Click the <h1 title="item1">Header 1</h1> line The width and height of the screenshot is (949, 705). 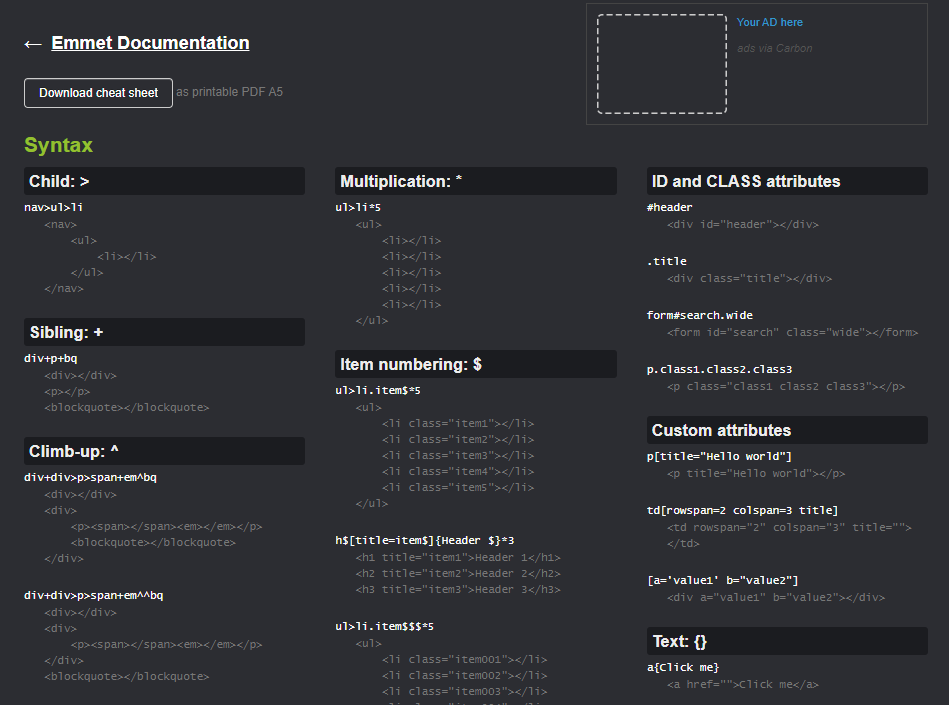tap(458, 558)
